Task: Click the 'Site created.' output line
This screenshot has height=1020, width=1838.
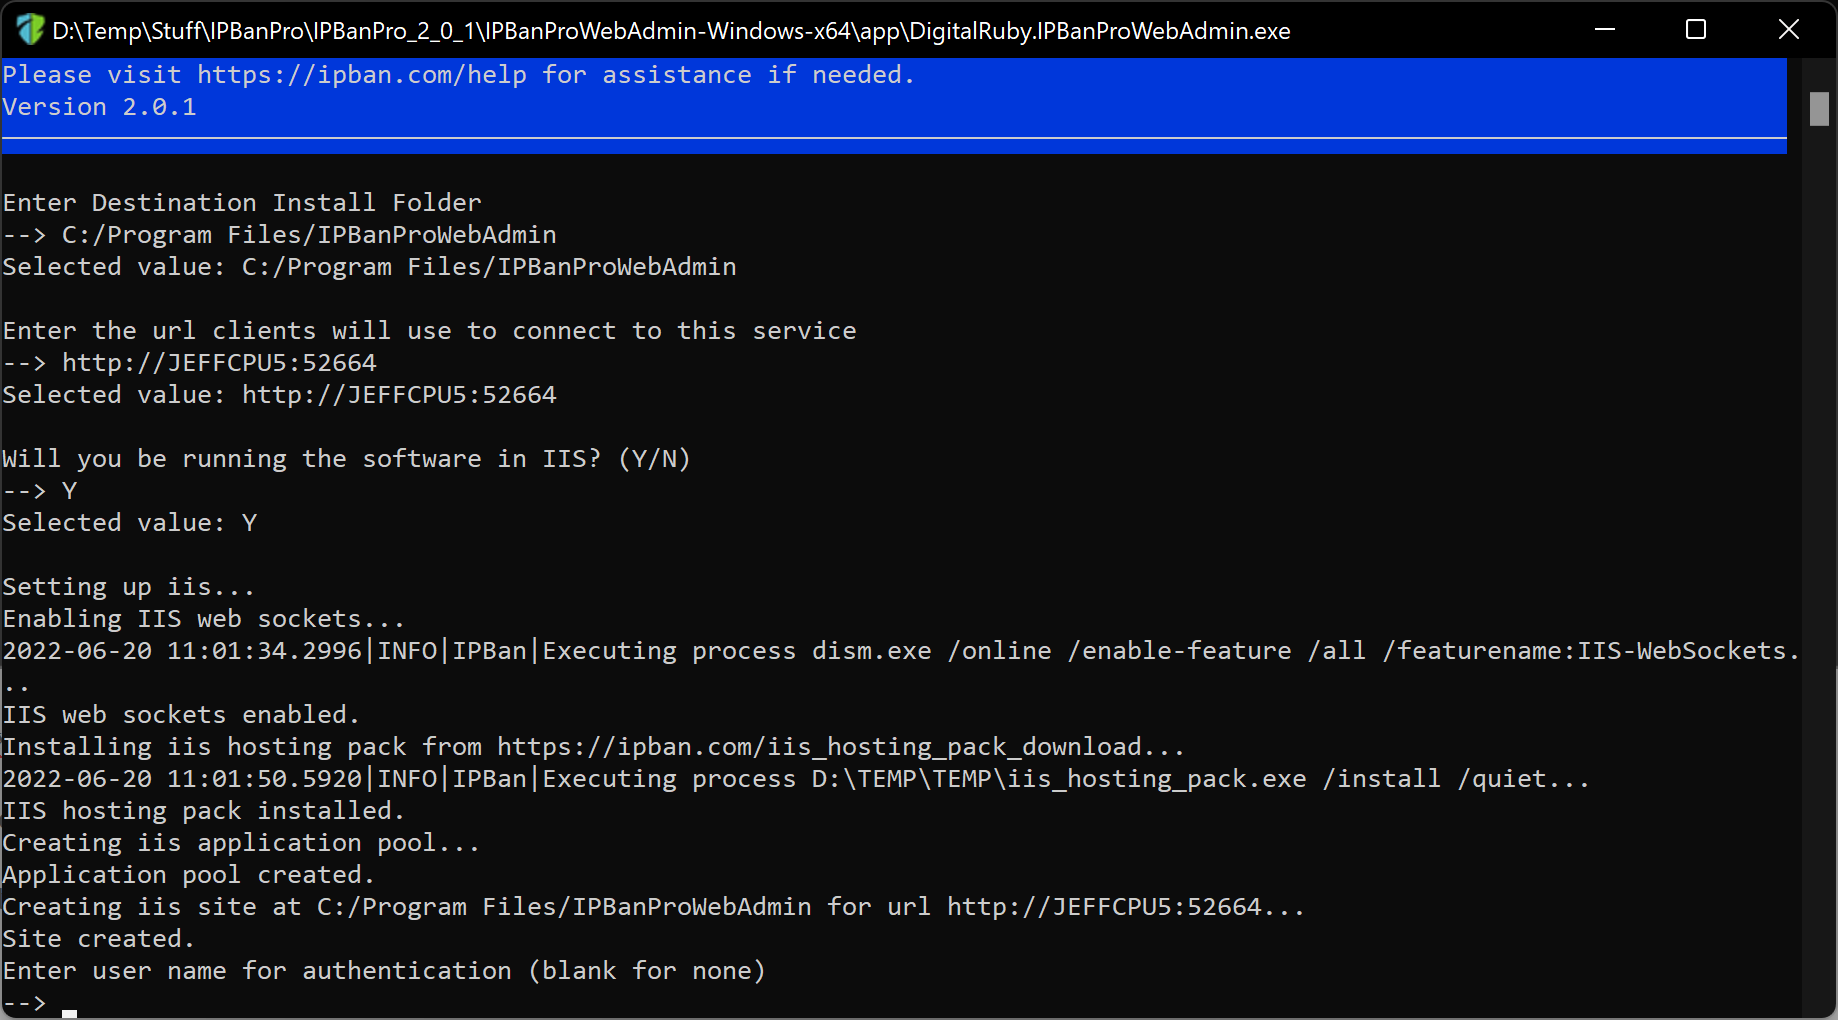Action: point(98,939)
